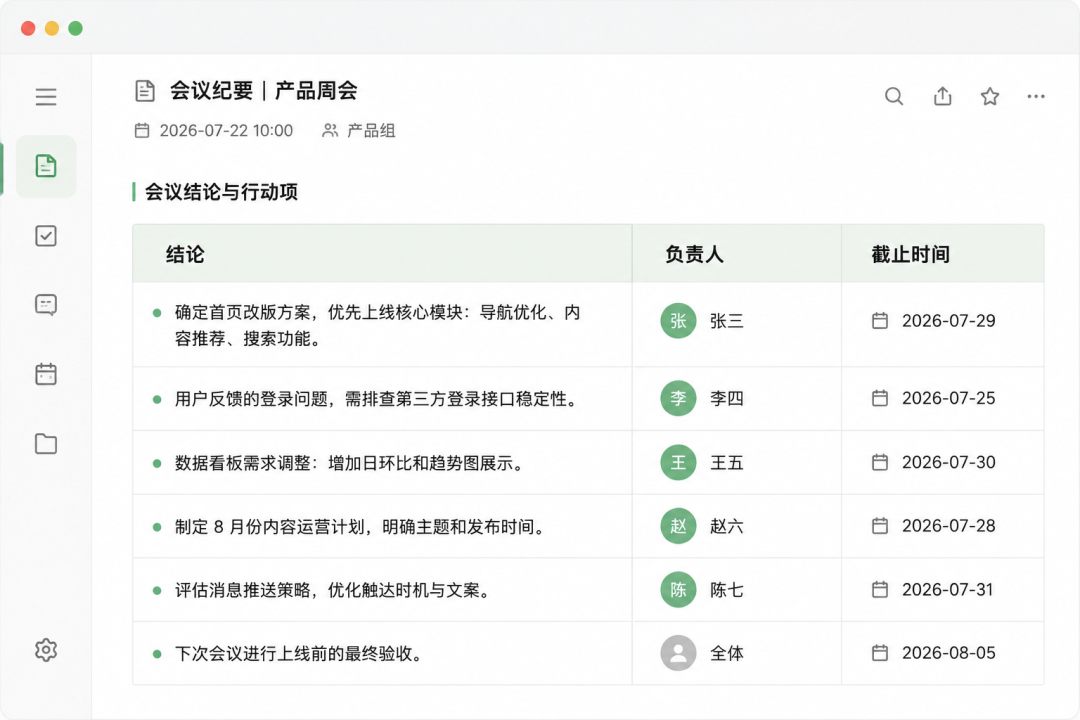Click conclusion 下次会议进行上线前的最终验收

(300, 654)
